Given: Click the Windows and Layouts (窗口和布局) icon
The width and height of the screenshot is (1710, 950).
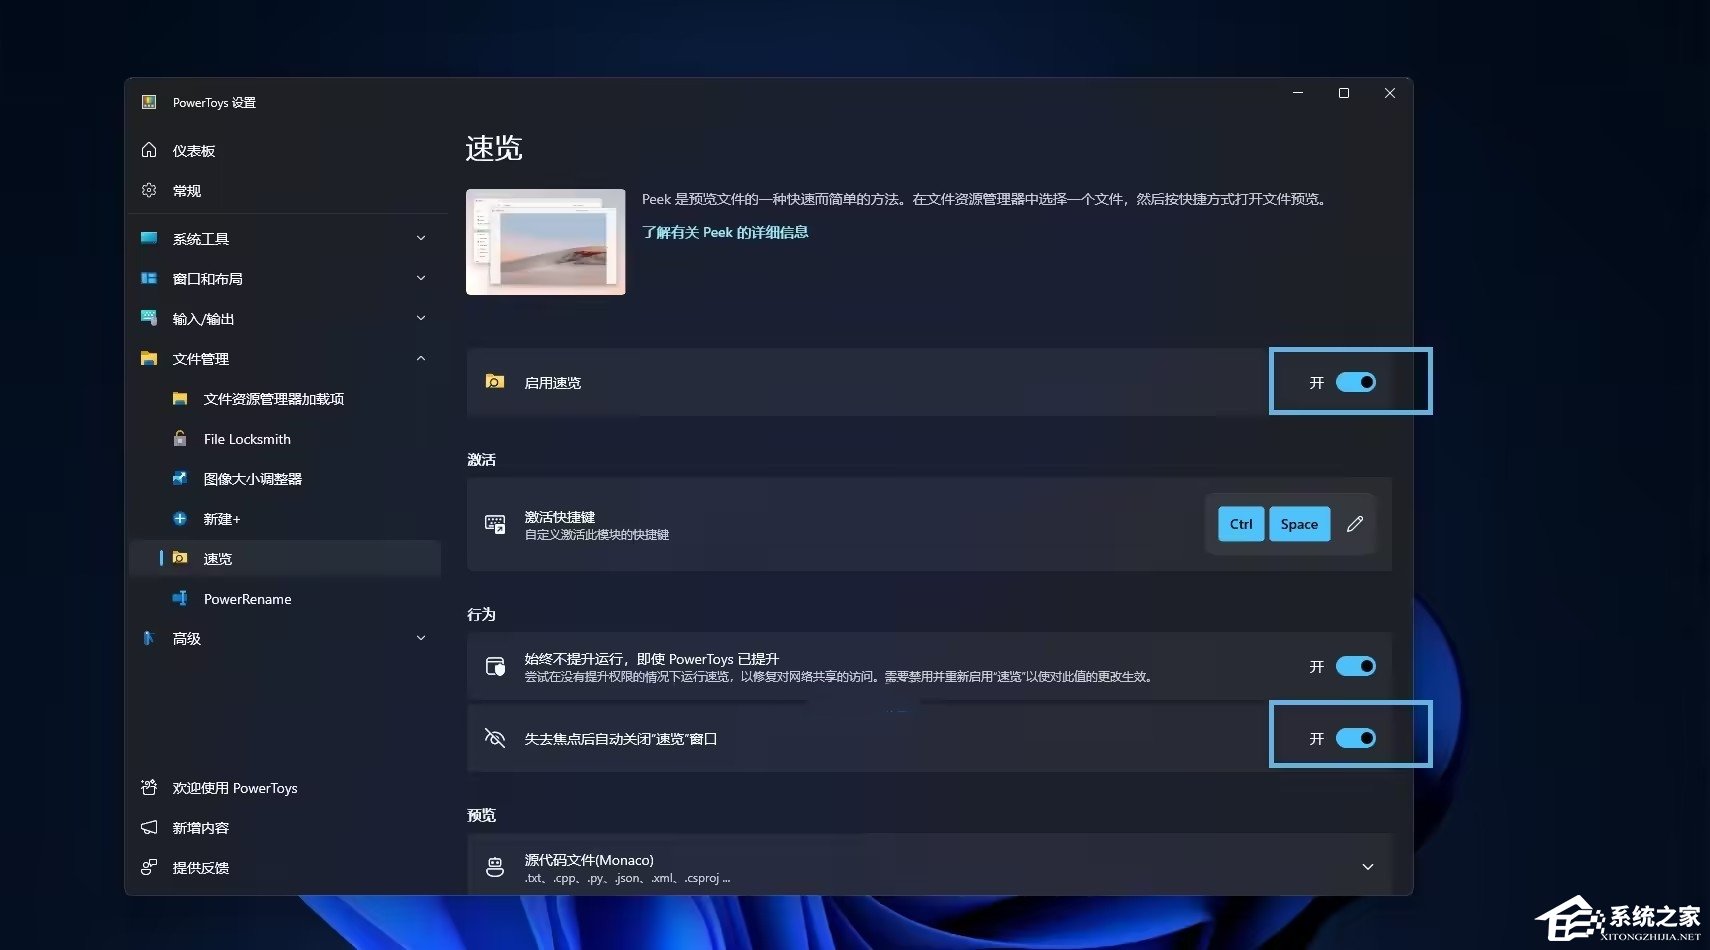Looking at the screenshot, I should (149, 278).
